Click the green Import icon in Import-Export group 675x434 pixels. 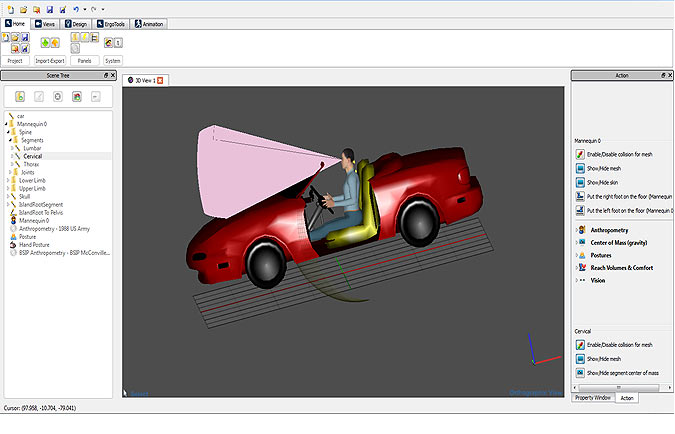(x=44, y=42)
